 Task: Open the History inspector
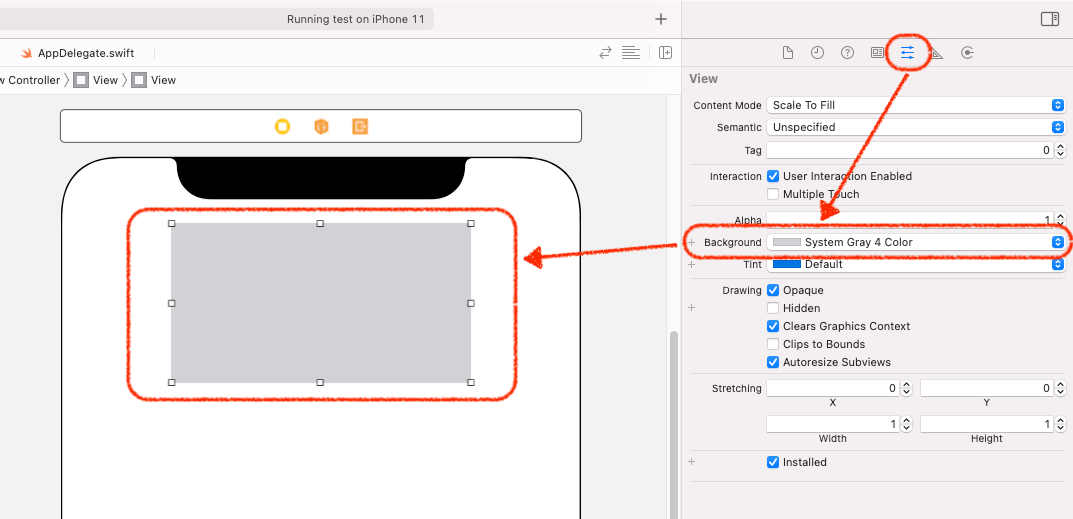pyautogui.click(x=817, y=53)
